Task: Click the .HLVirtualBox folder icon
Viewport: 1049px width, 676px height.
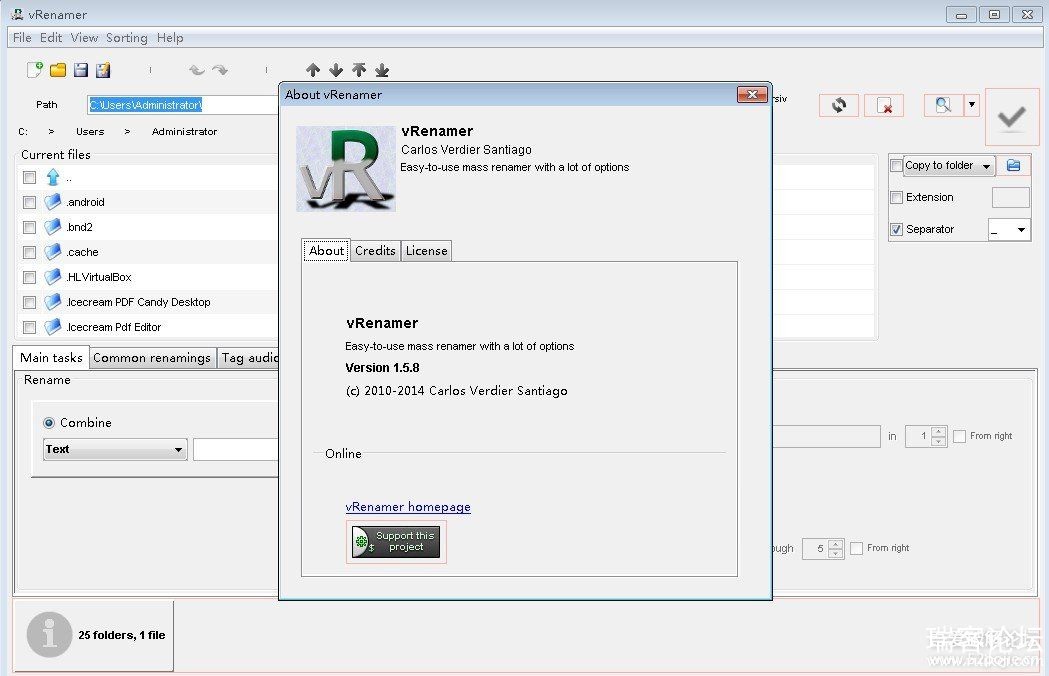Action: point(53,277)
